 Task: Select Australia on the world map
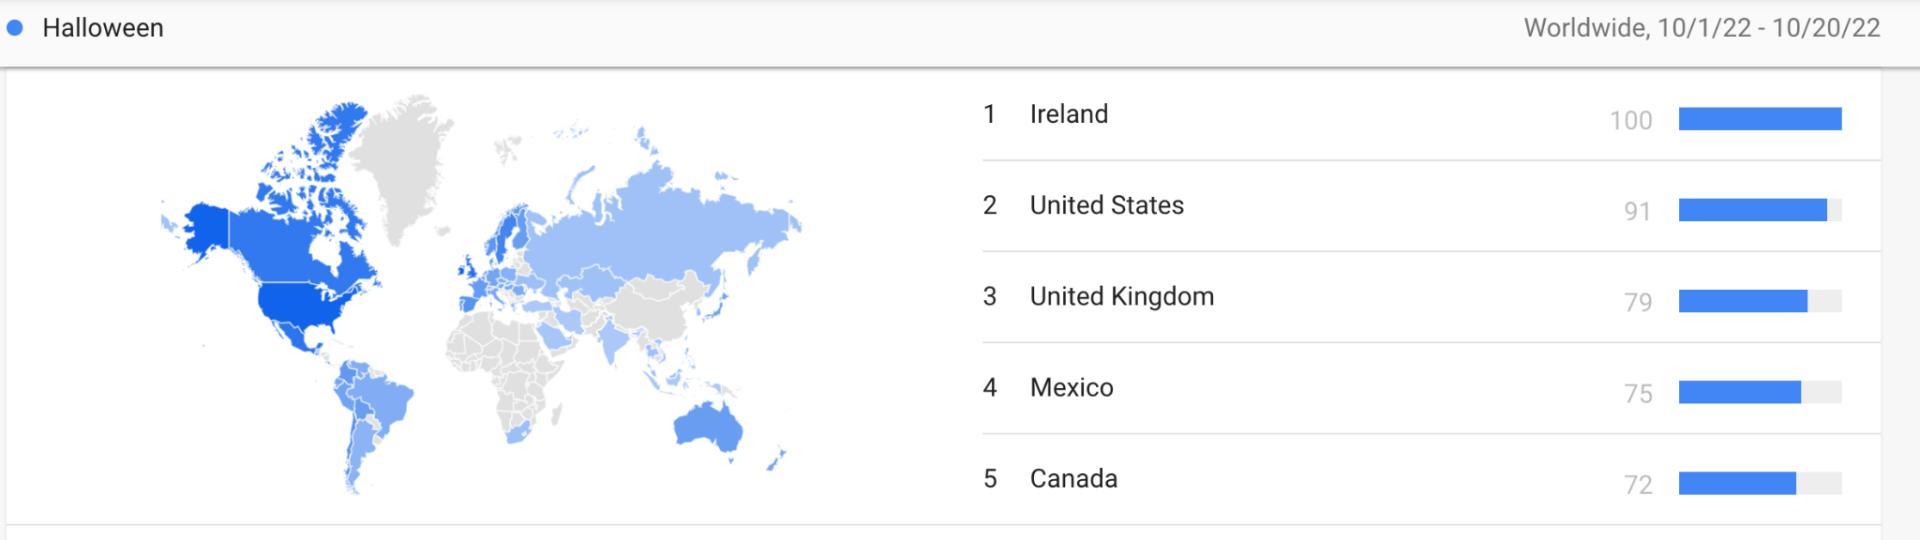coord(708,428)
